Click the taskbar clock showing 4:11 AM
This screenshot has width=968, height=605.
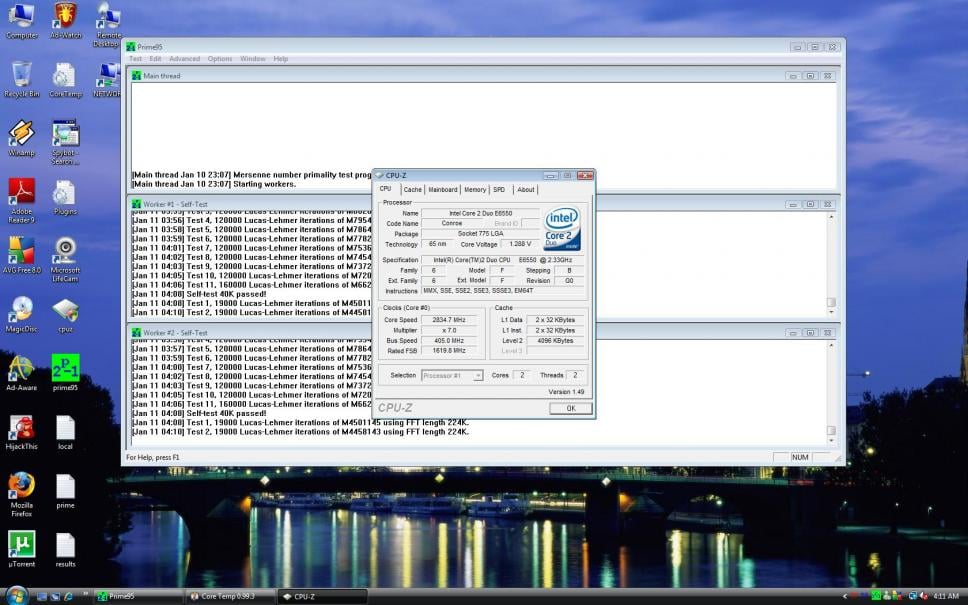tap(946, 596)
